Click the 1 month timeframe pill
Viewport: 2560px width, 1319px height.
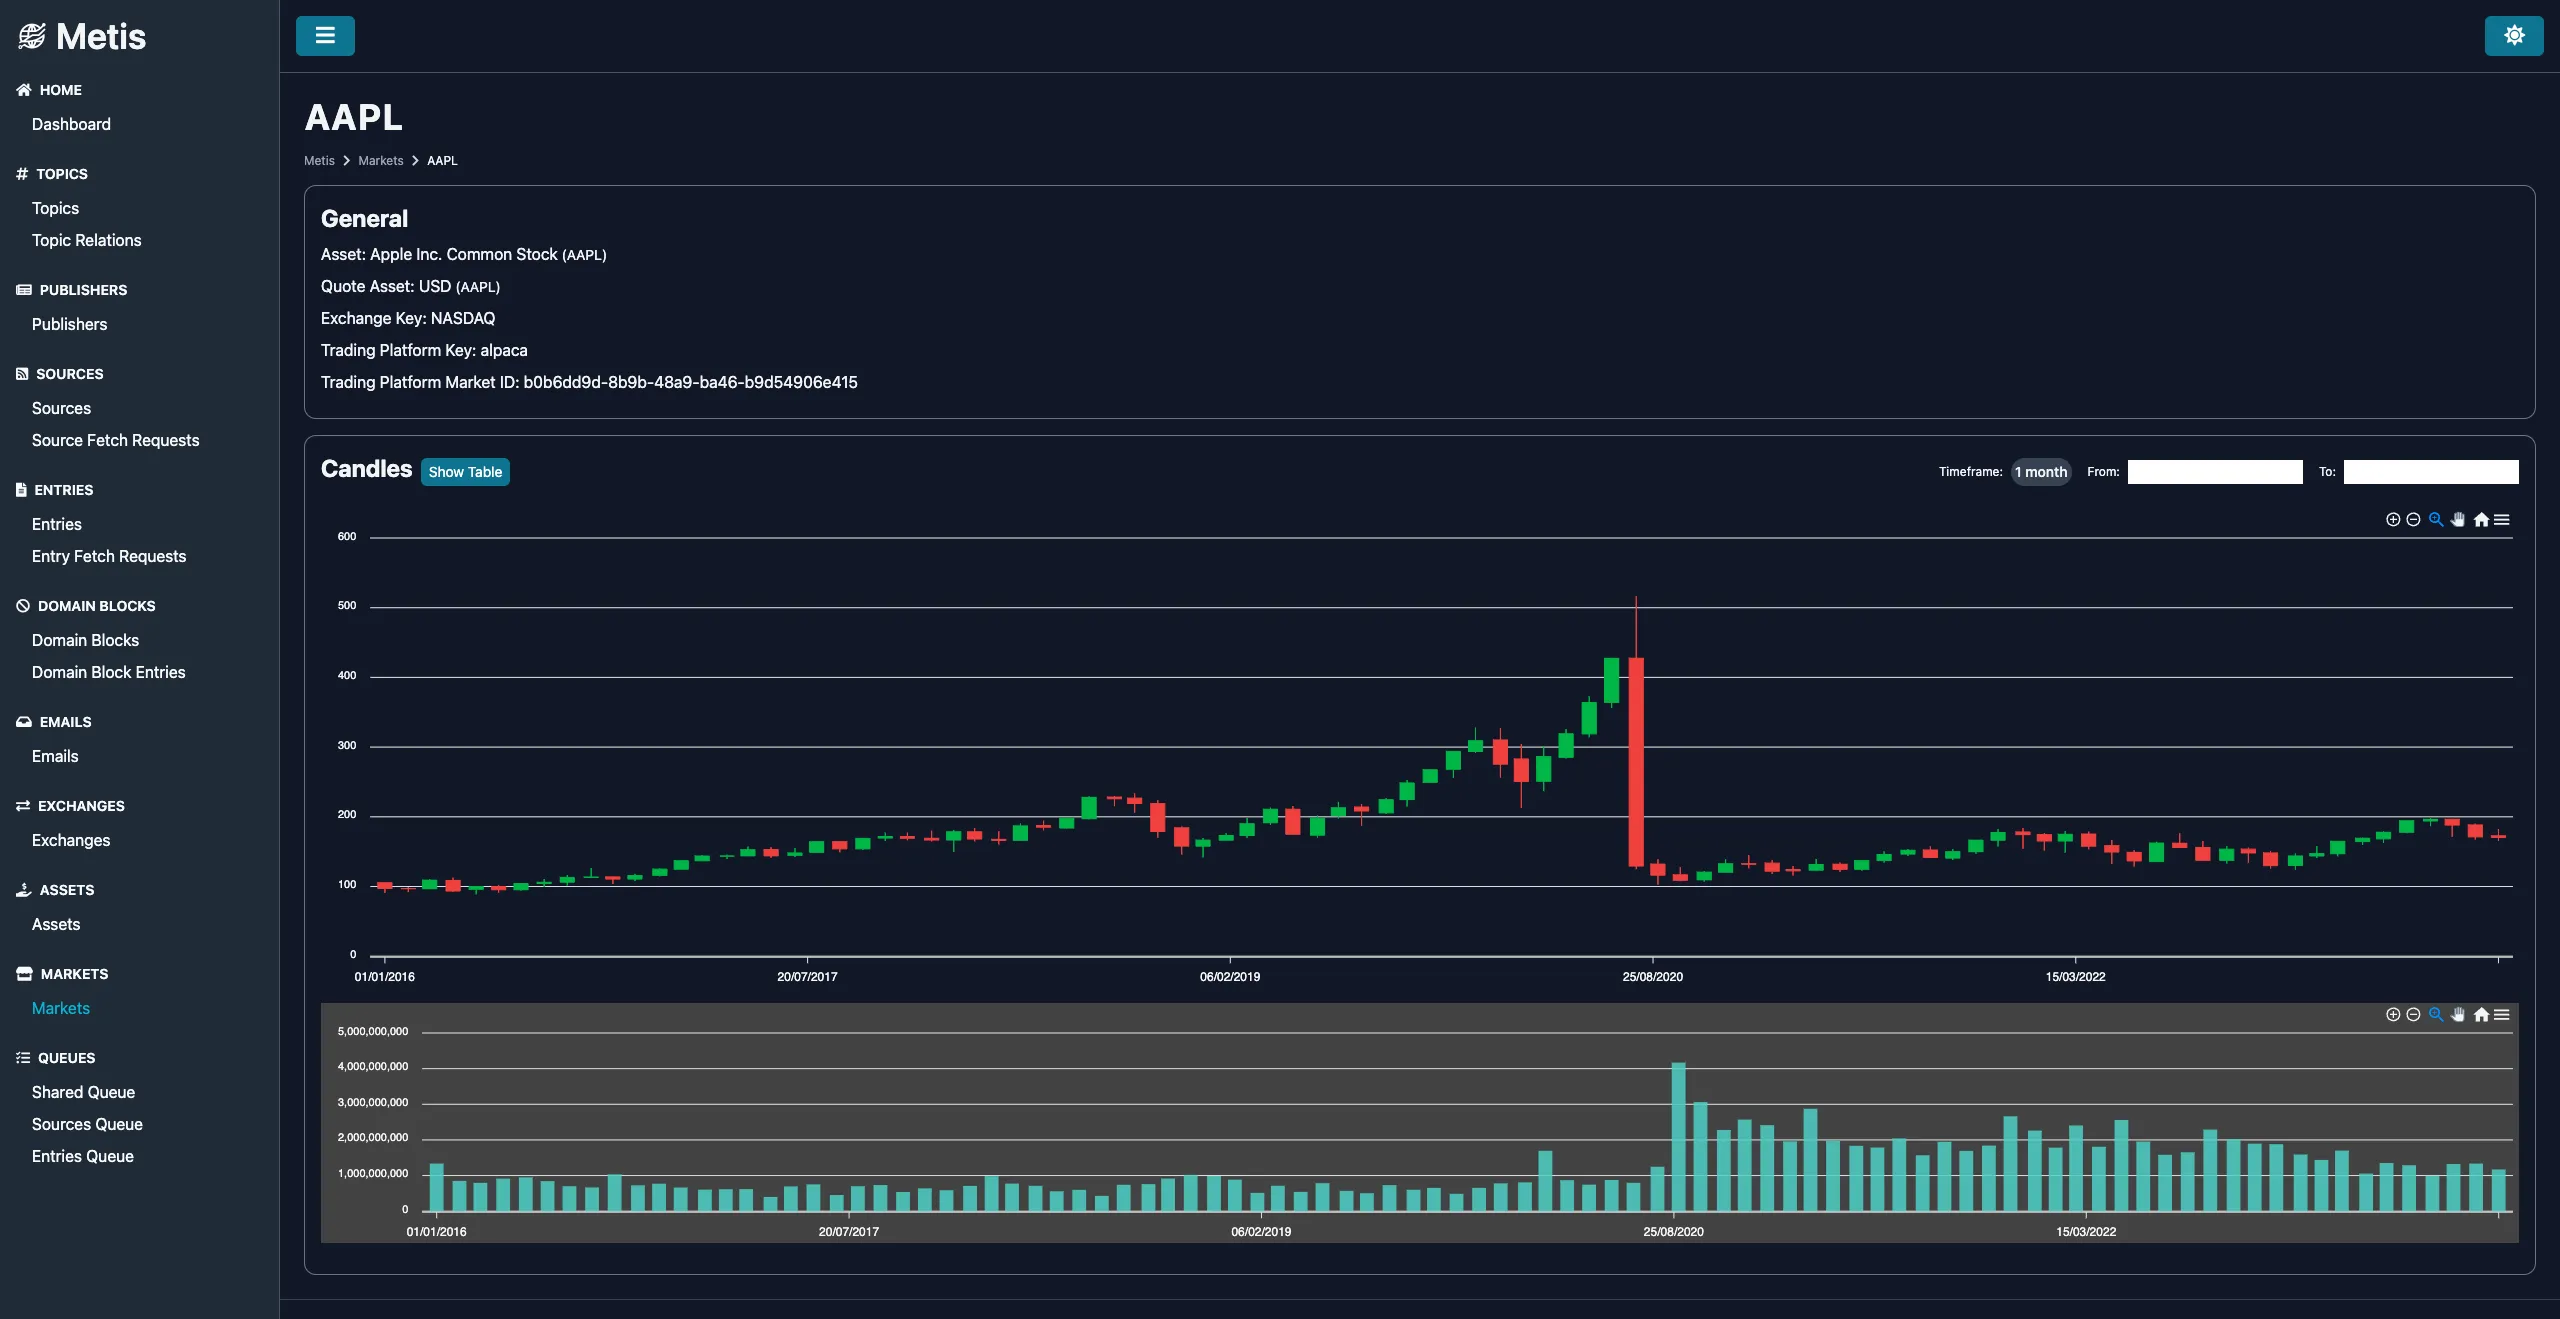(x=2040, y=471)
